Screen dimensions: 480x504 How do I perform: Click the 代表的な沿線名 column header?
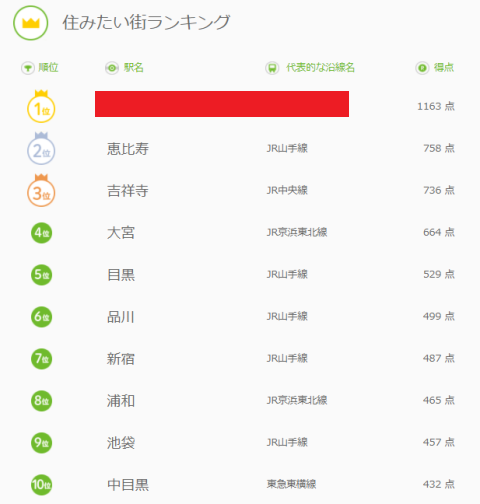coord(320,68)
